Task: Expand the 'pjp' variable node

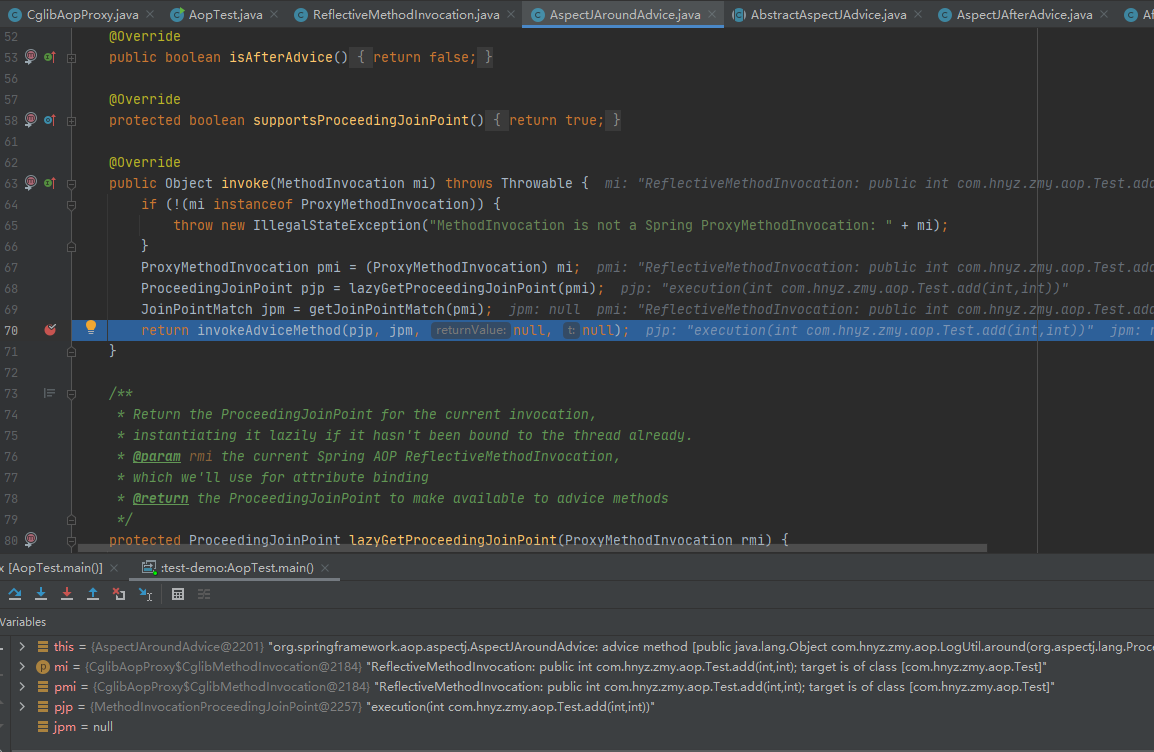Action: tap(22, 706)
